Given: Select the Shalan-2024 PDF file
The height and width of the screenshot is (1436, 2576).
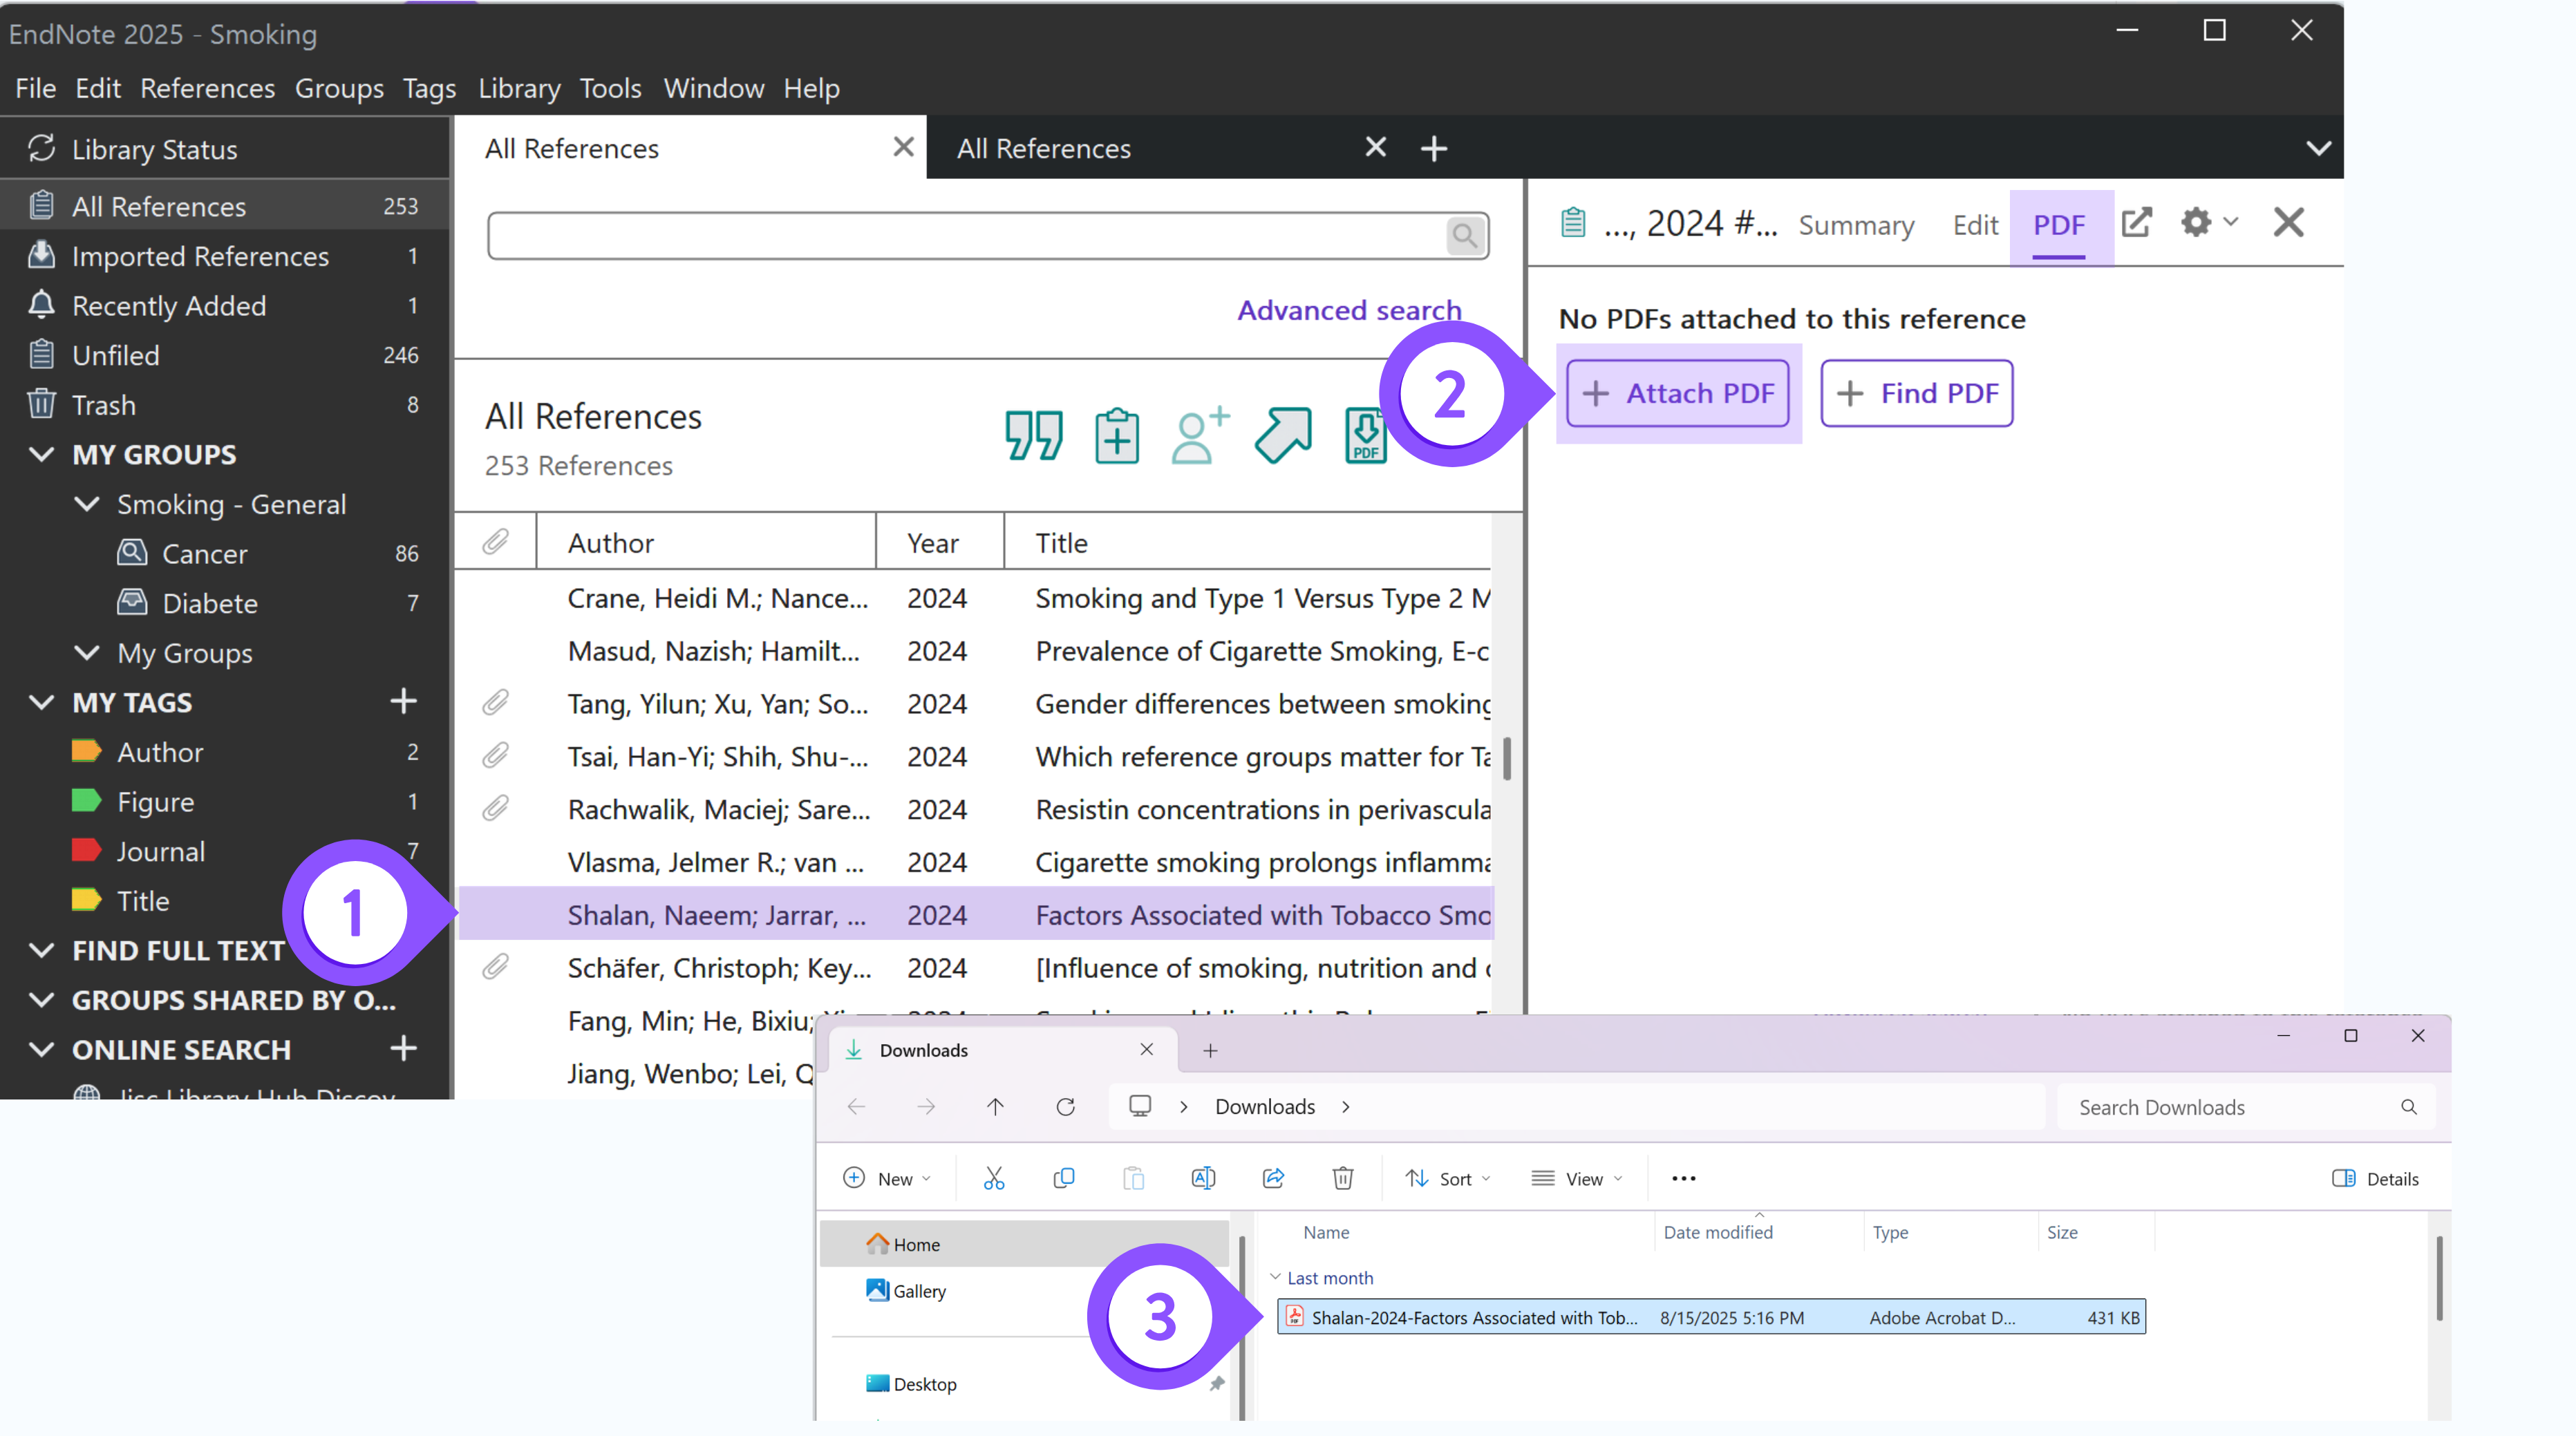Looking at the screenshot, I should tap(1474, 1317).
